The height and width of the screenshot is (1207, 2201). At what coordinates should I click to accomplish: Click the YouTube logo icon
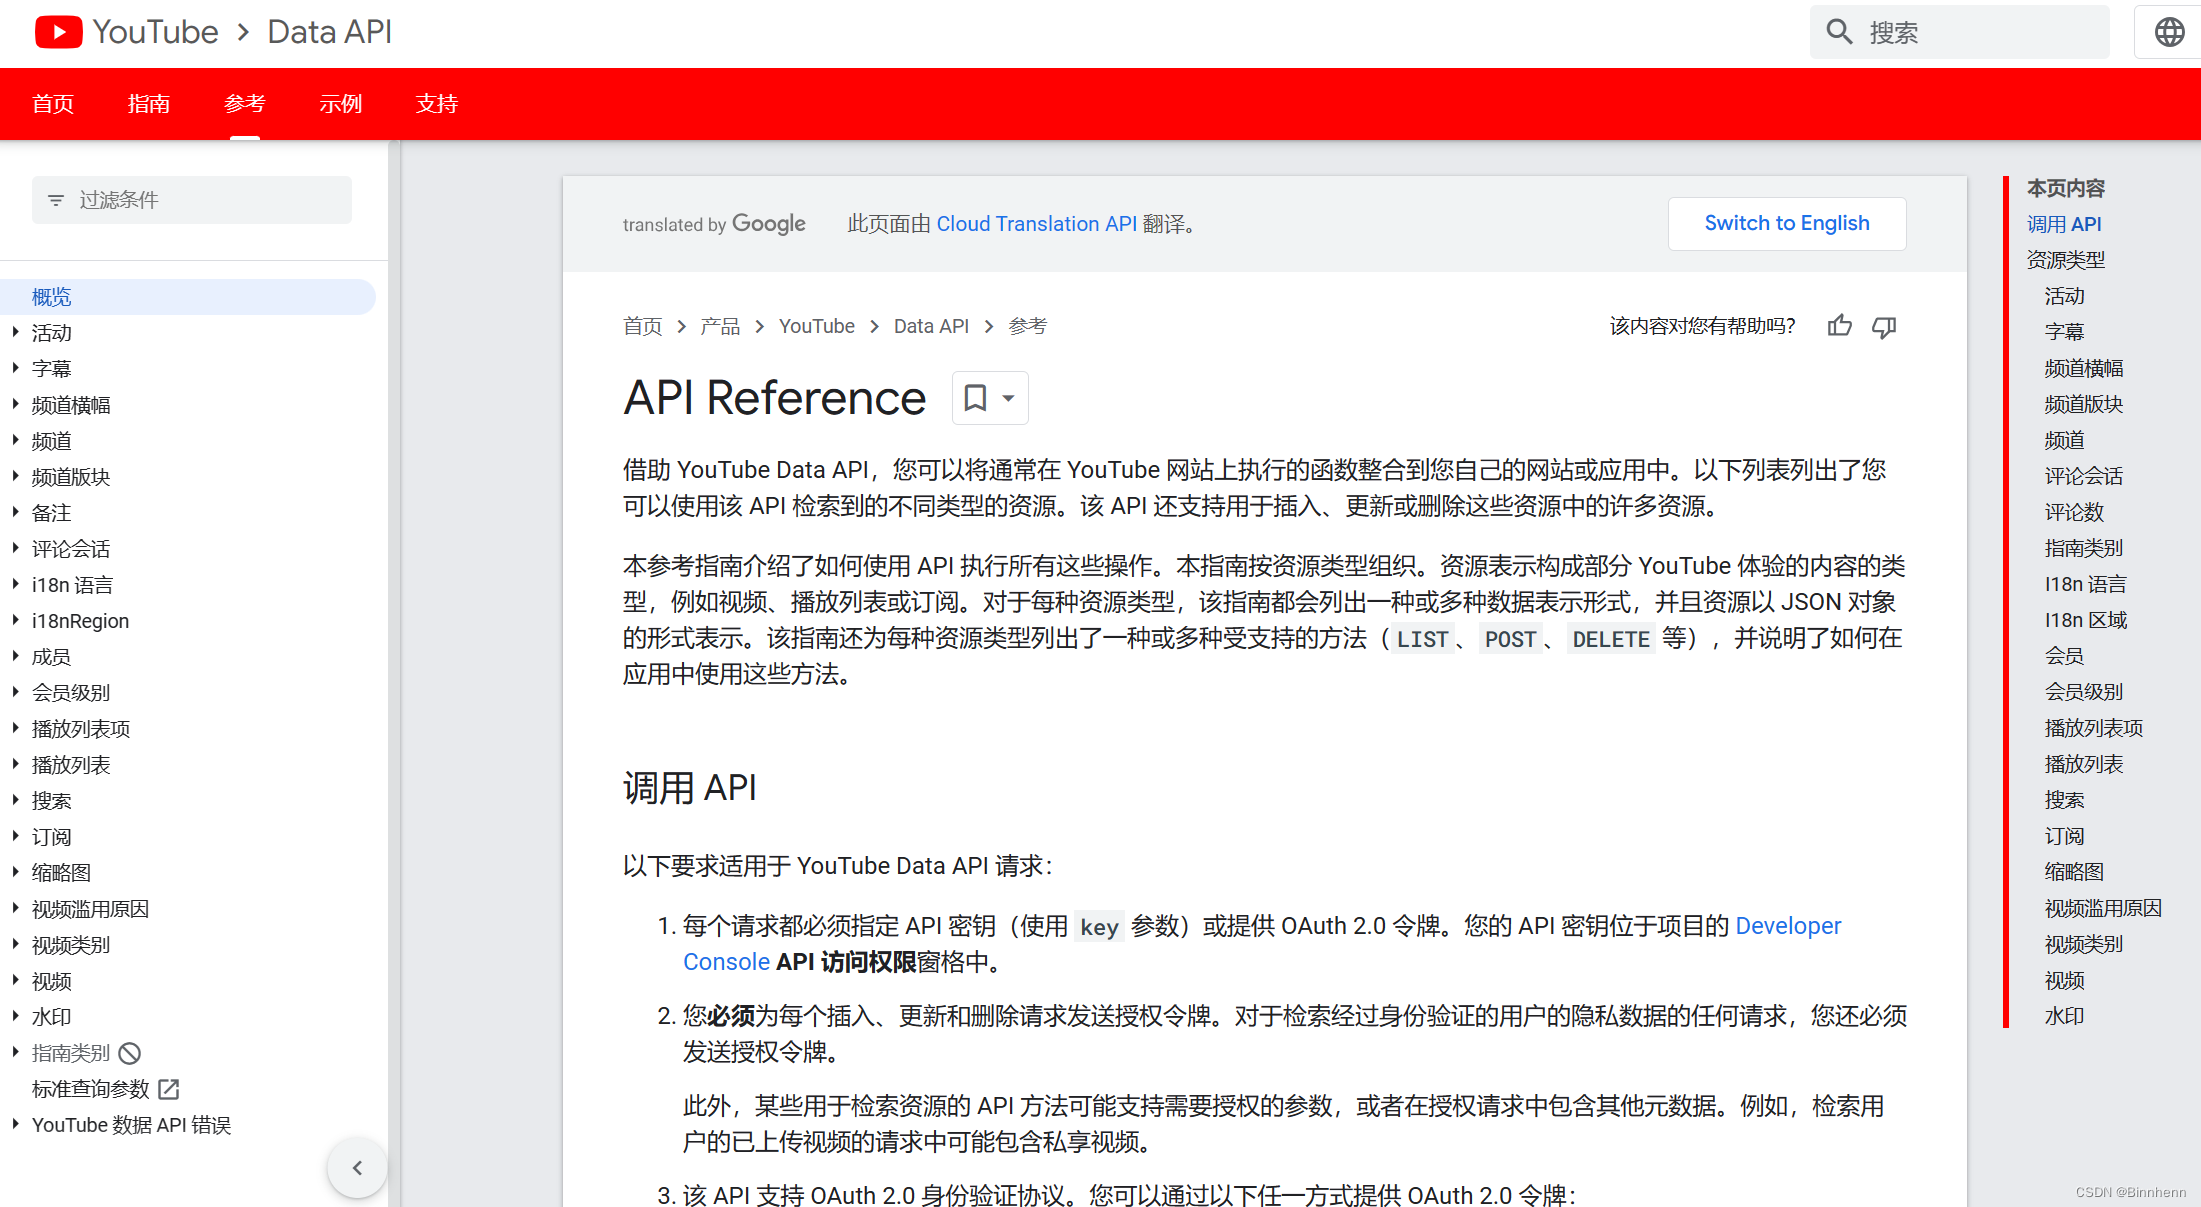click(58, 32)
